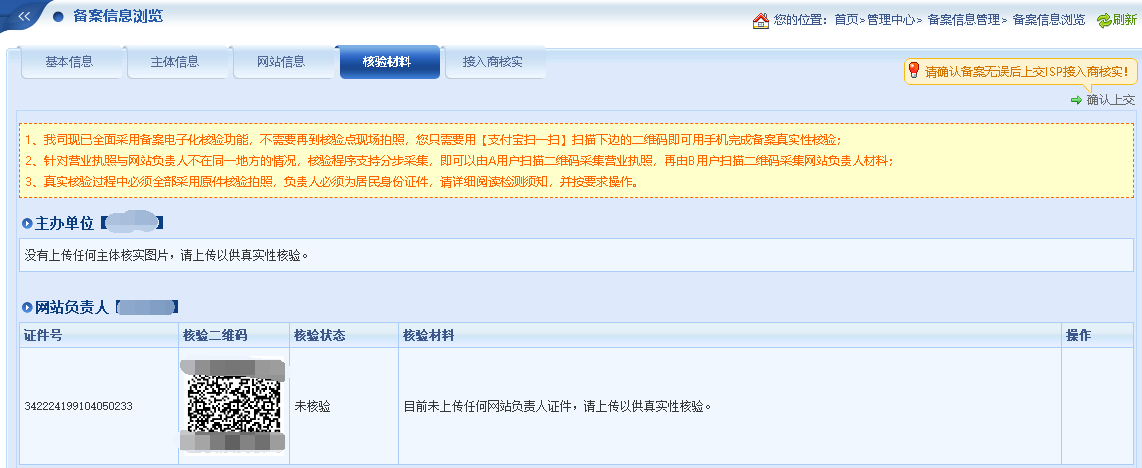The image size is (1142, 468).
Task: Collapse the 主办单位 section arrow
Action: coord(27,222)
